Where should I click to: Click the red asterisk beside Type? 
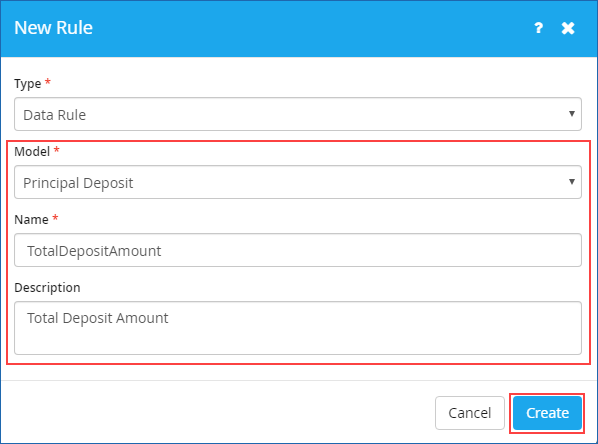pyautogui.click(x=48, y=81)
